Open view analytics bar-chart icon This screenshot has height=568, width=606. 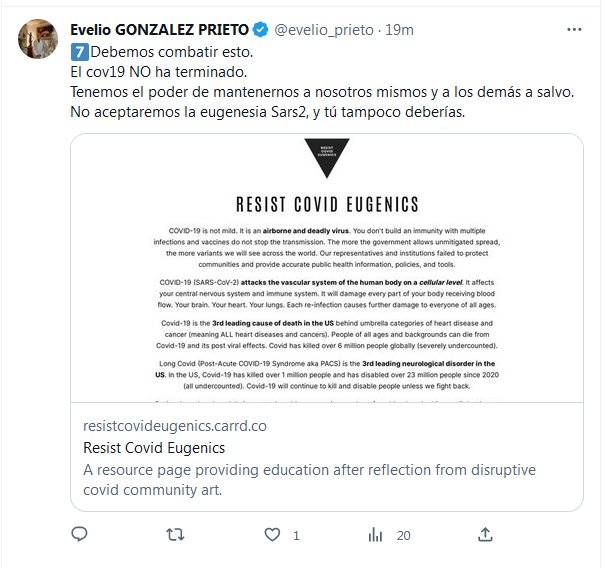click(376, 536)
